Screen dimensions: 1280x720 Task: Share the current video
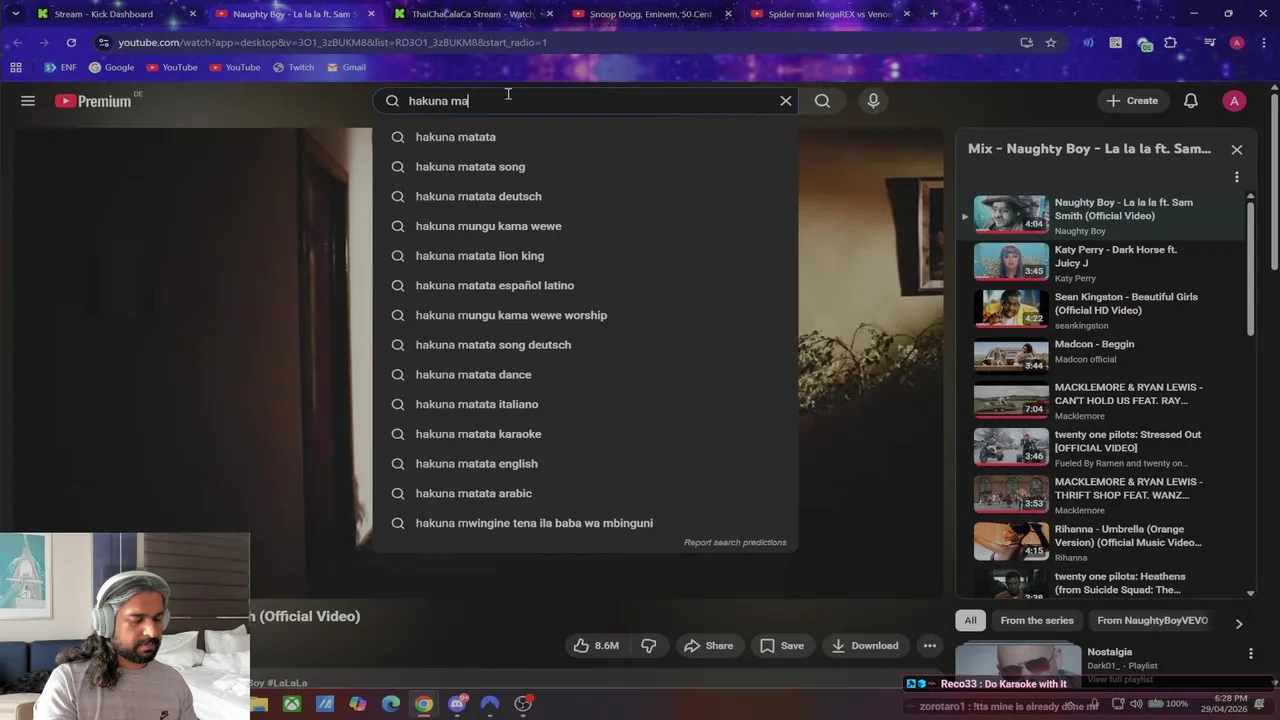coord(708,646)
